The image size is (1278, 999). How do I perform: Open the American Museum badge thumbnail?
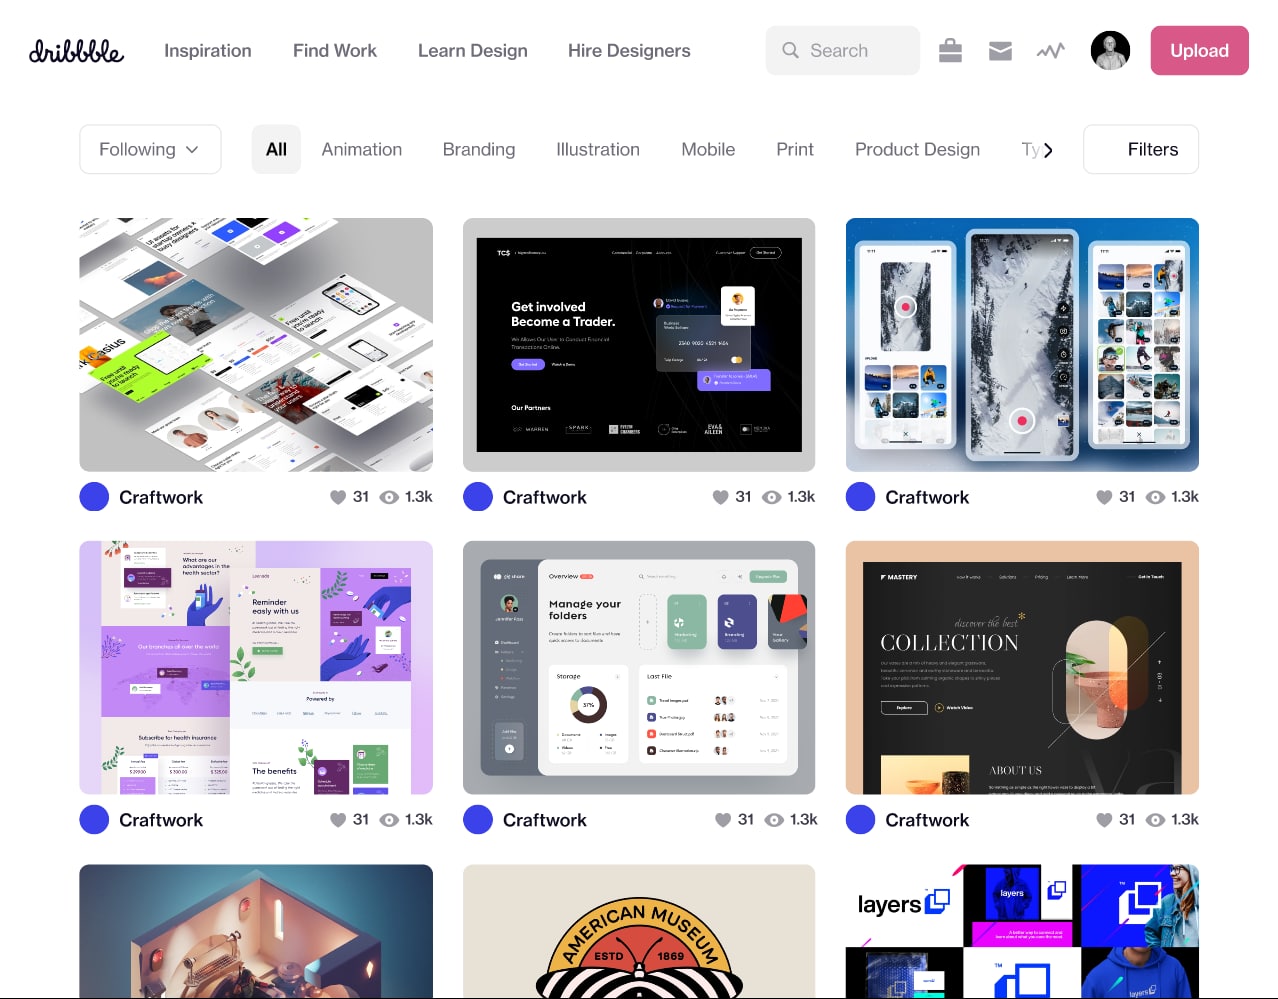639,931
